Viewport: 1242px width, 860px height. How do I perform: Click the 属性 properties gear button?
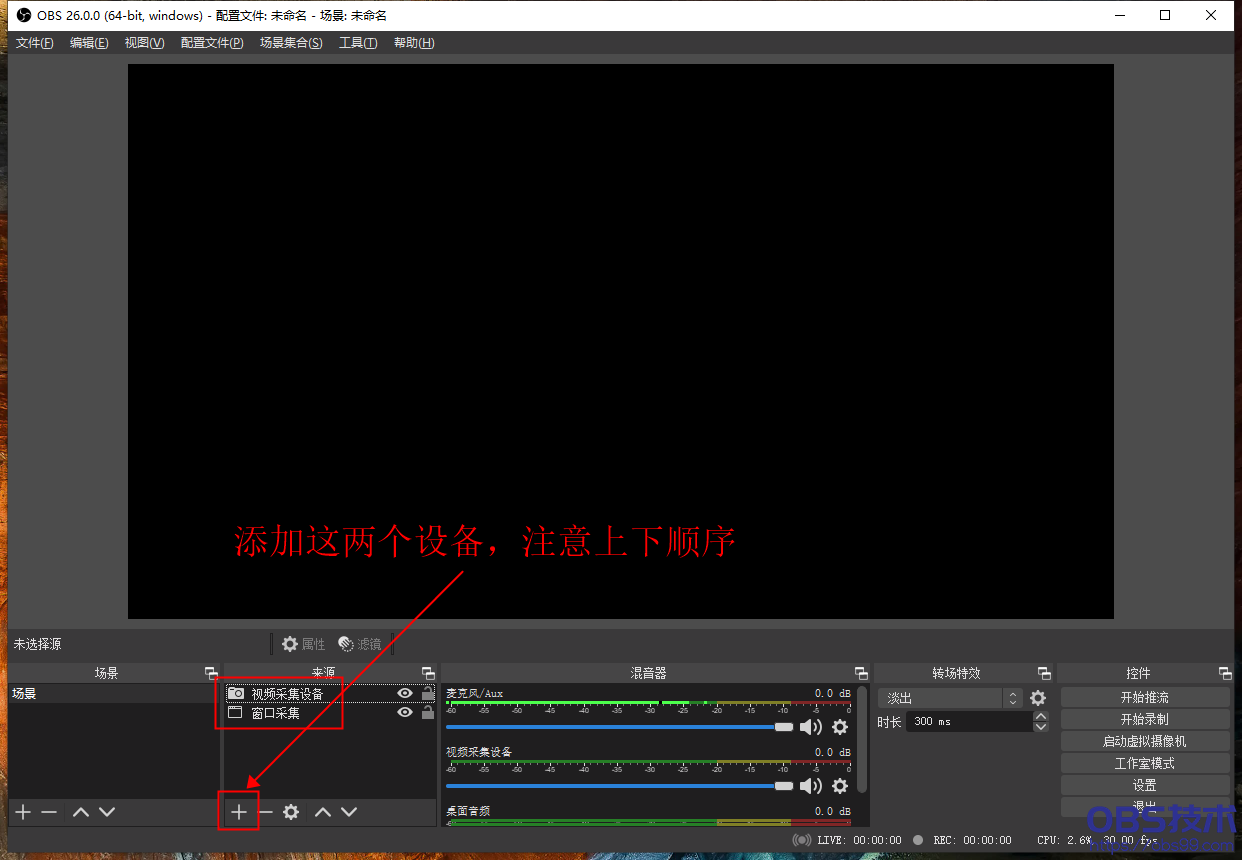coord(303,644)
